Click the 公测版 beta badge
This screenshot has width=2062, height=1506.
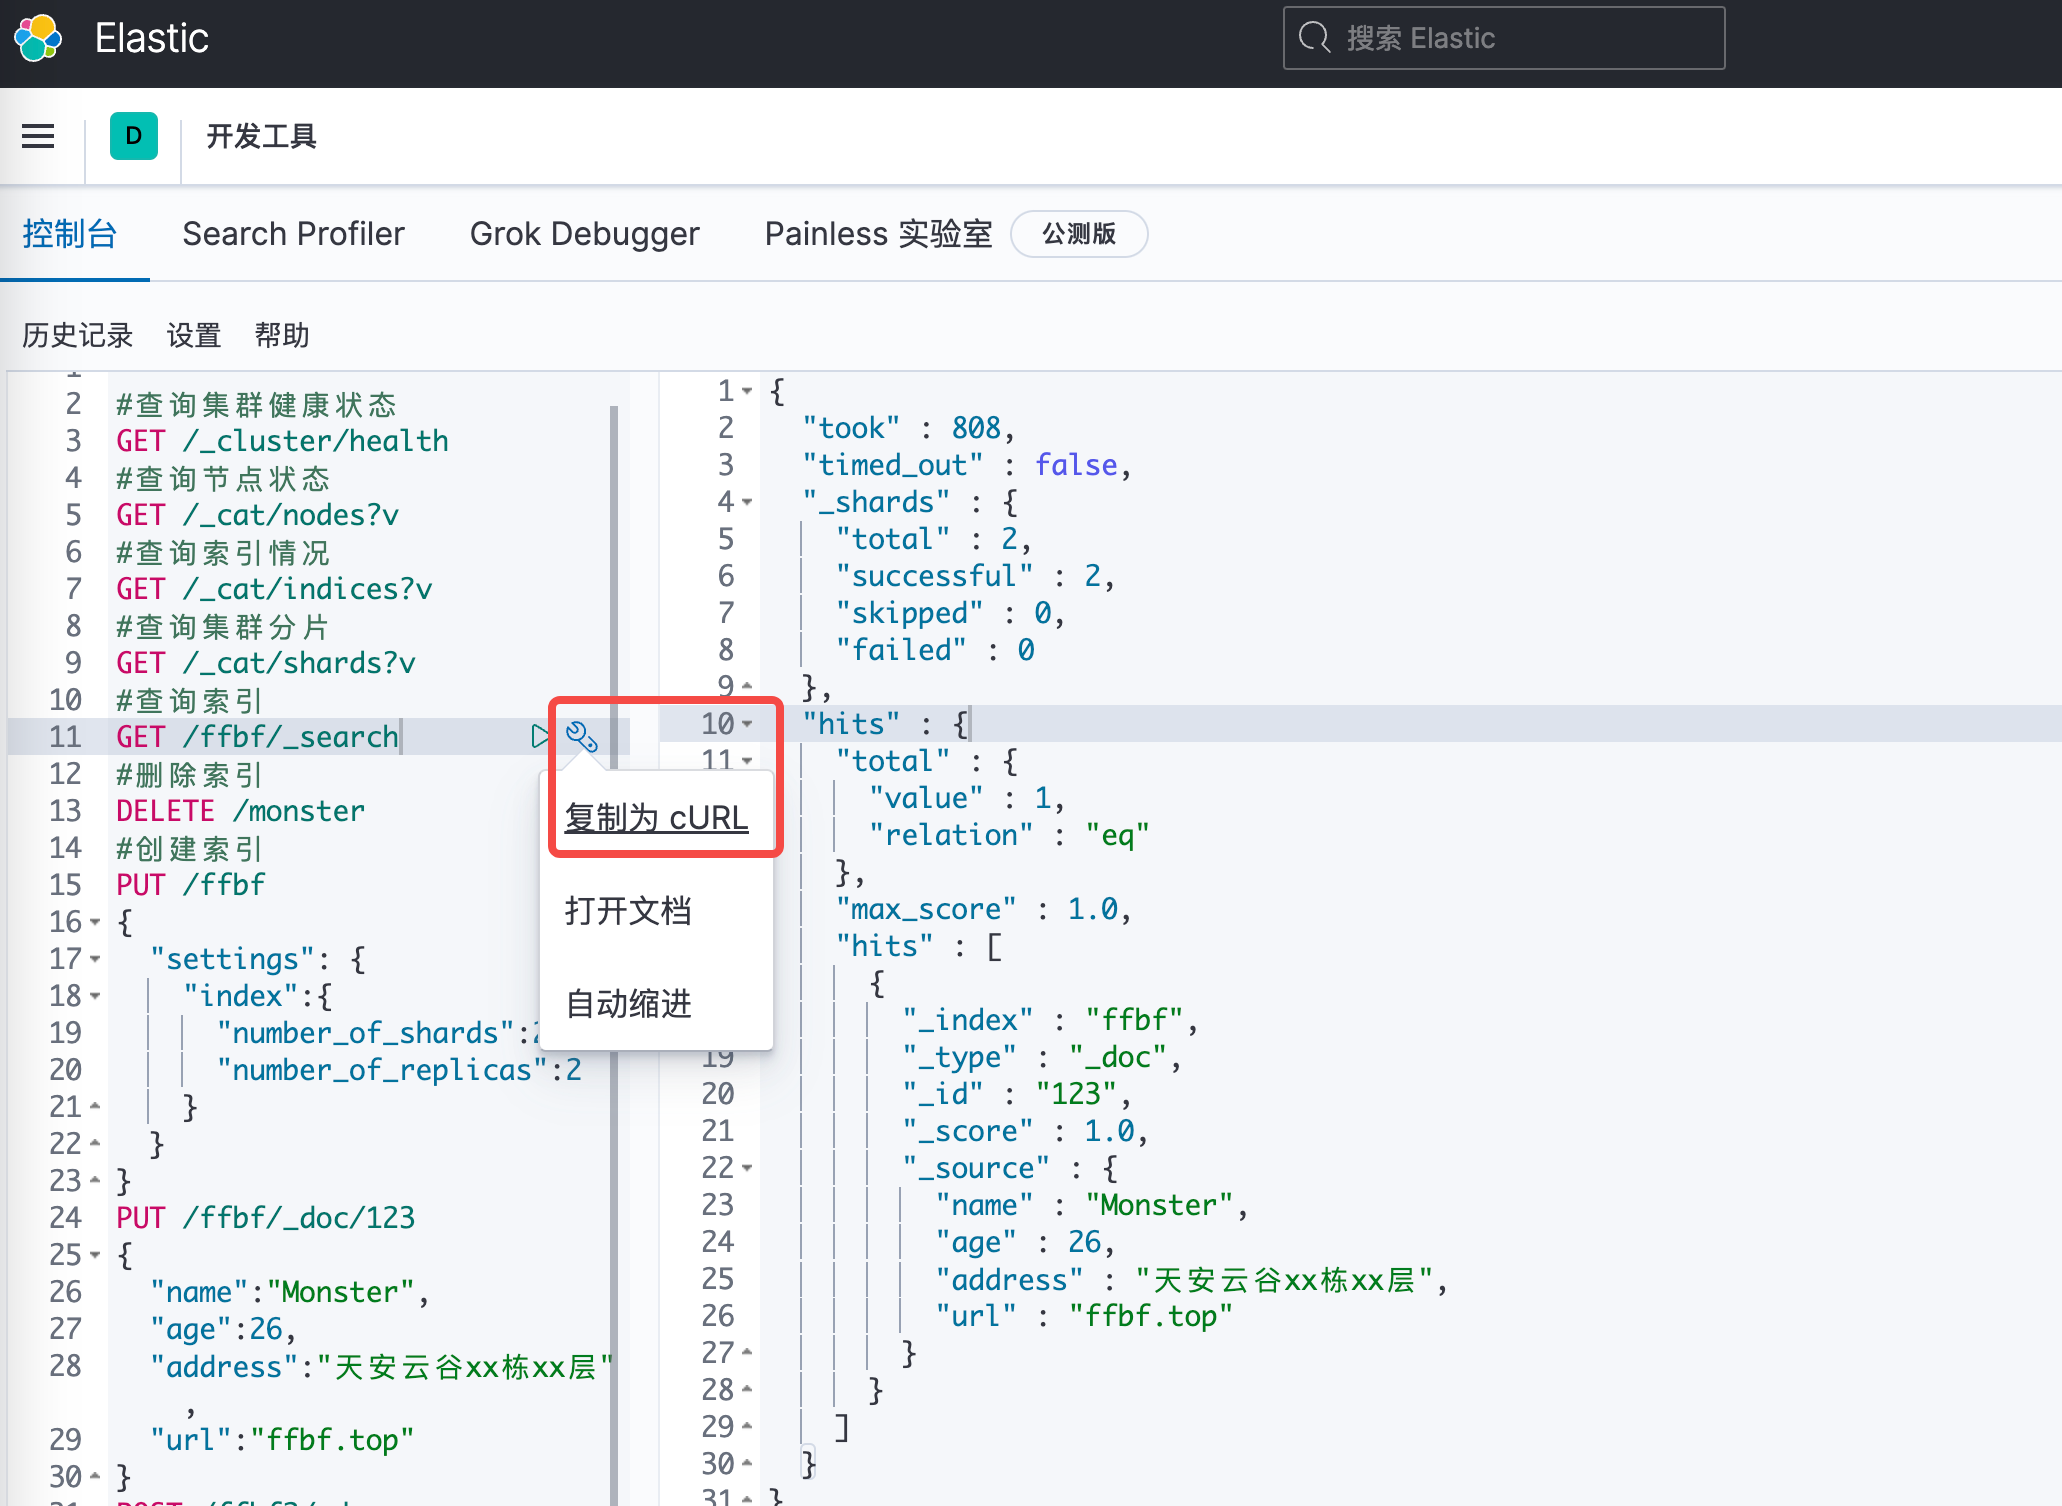click(x=1079, y=234)
